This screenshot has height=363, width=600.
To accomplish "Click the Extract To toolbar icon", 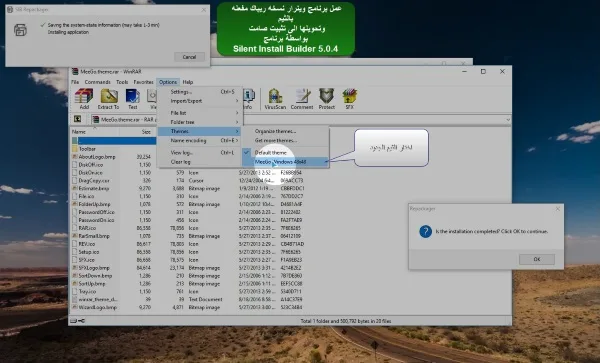I will 108,99.
